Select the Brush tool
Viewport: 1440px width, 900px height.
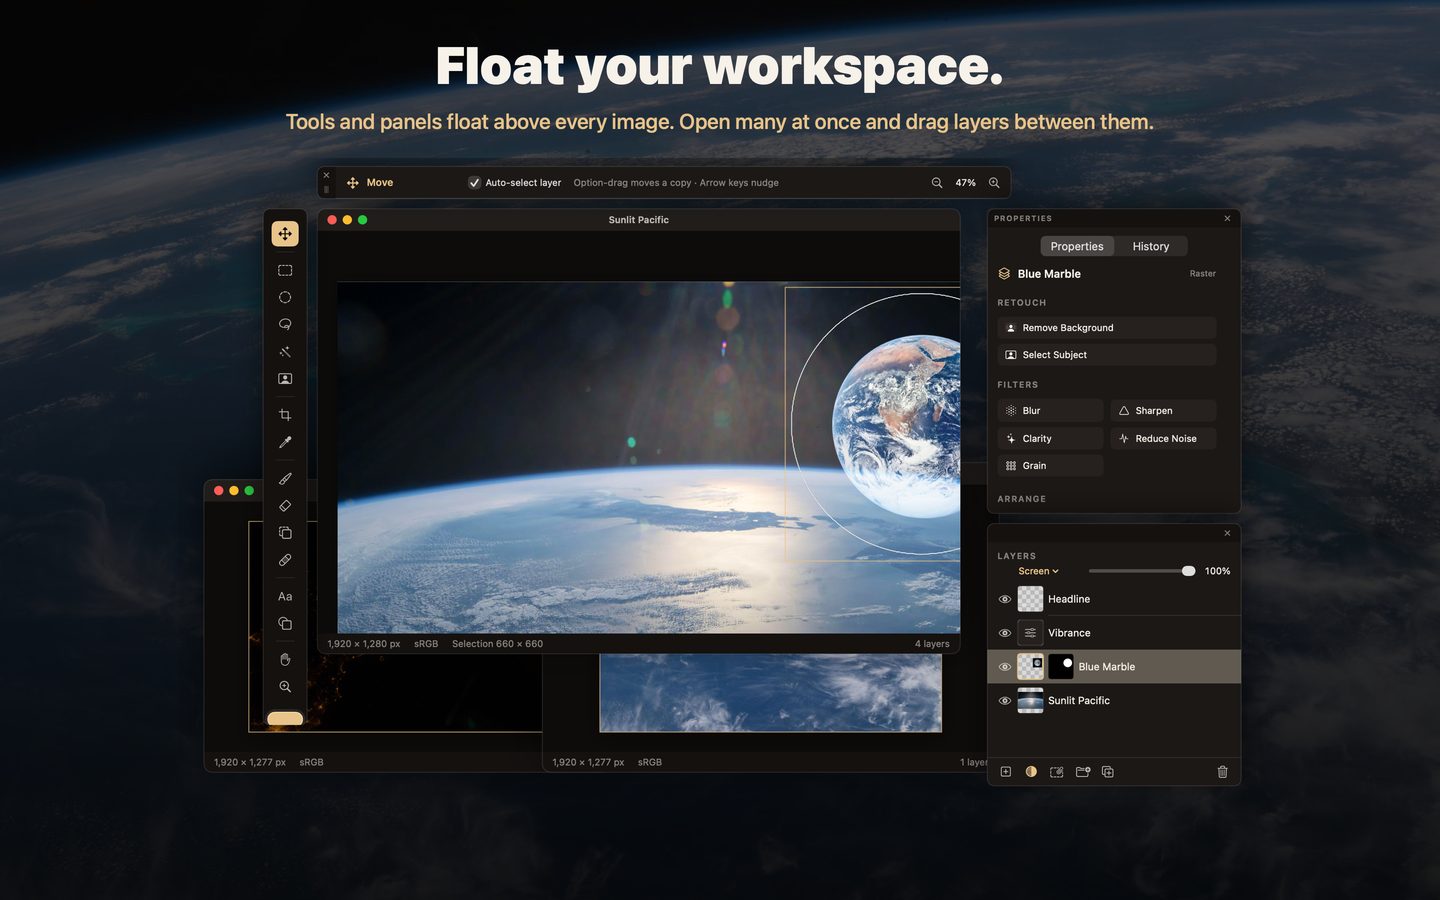[x=285, y=479]
